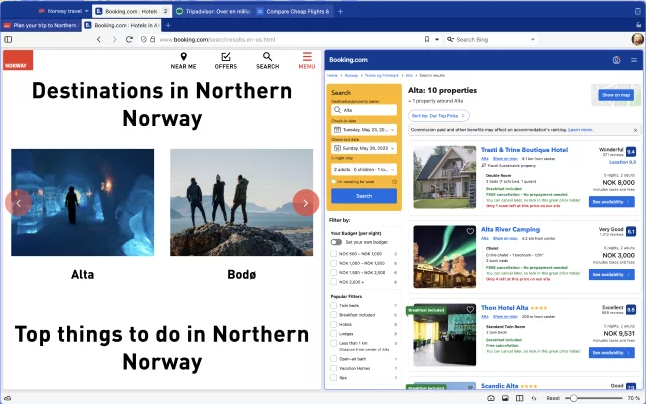This screenshot has width=646, height=404.
Task: Check the Less than 1 km filter
Action: [334, 343]
